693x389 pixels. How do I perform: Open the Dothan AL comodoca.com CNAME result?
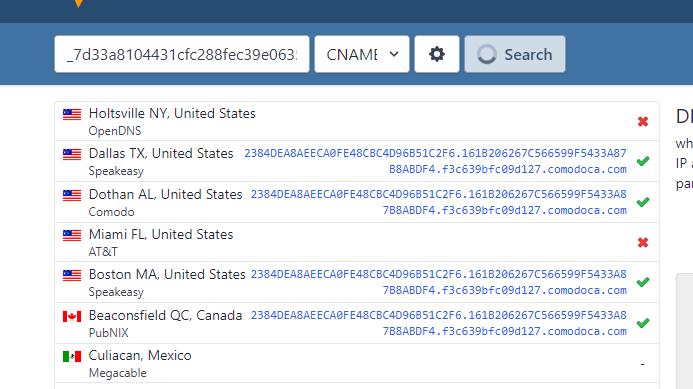438,202
